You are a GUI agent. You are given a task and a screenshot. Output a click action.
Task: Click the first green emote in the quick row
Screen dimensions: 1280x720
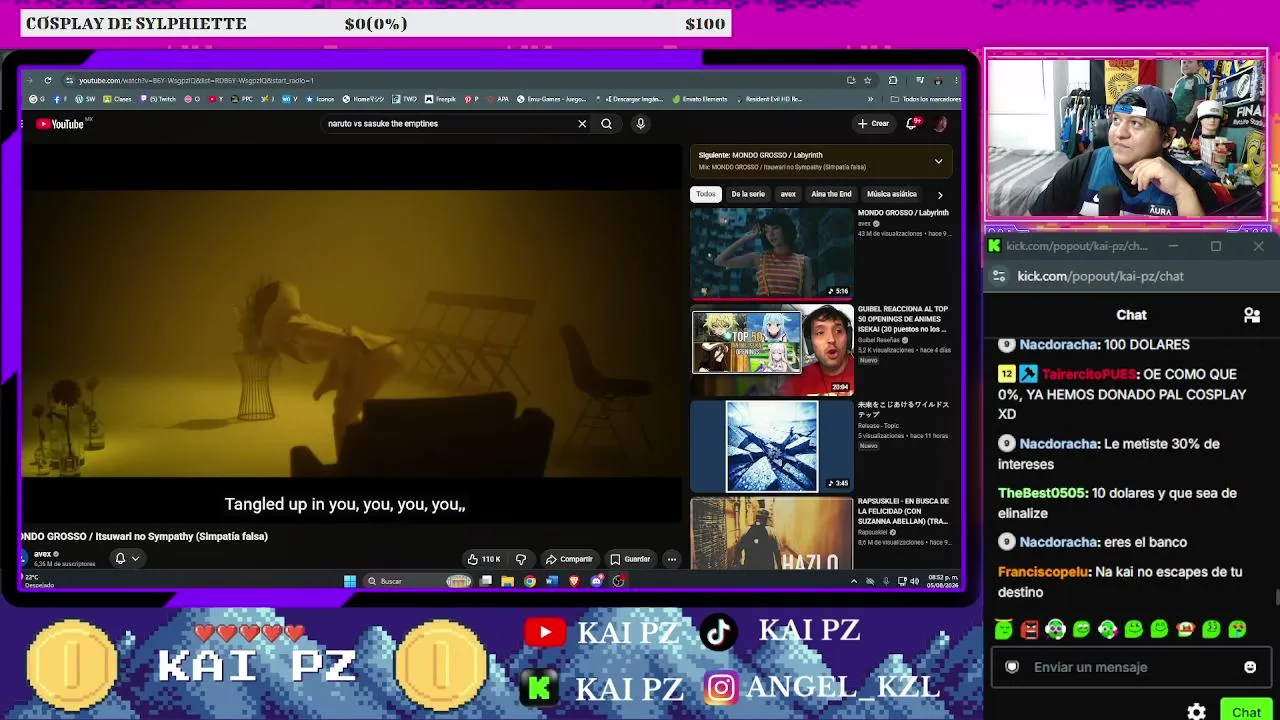tap(1003, 629)
